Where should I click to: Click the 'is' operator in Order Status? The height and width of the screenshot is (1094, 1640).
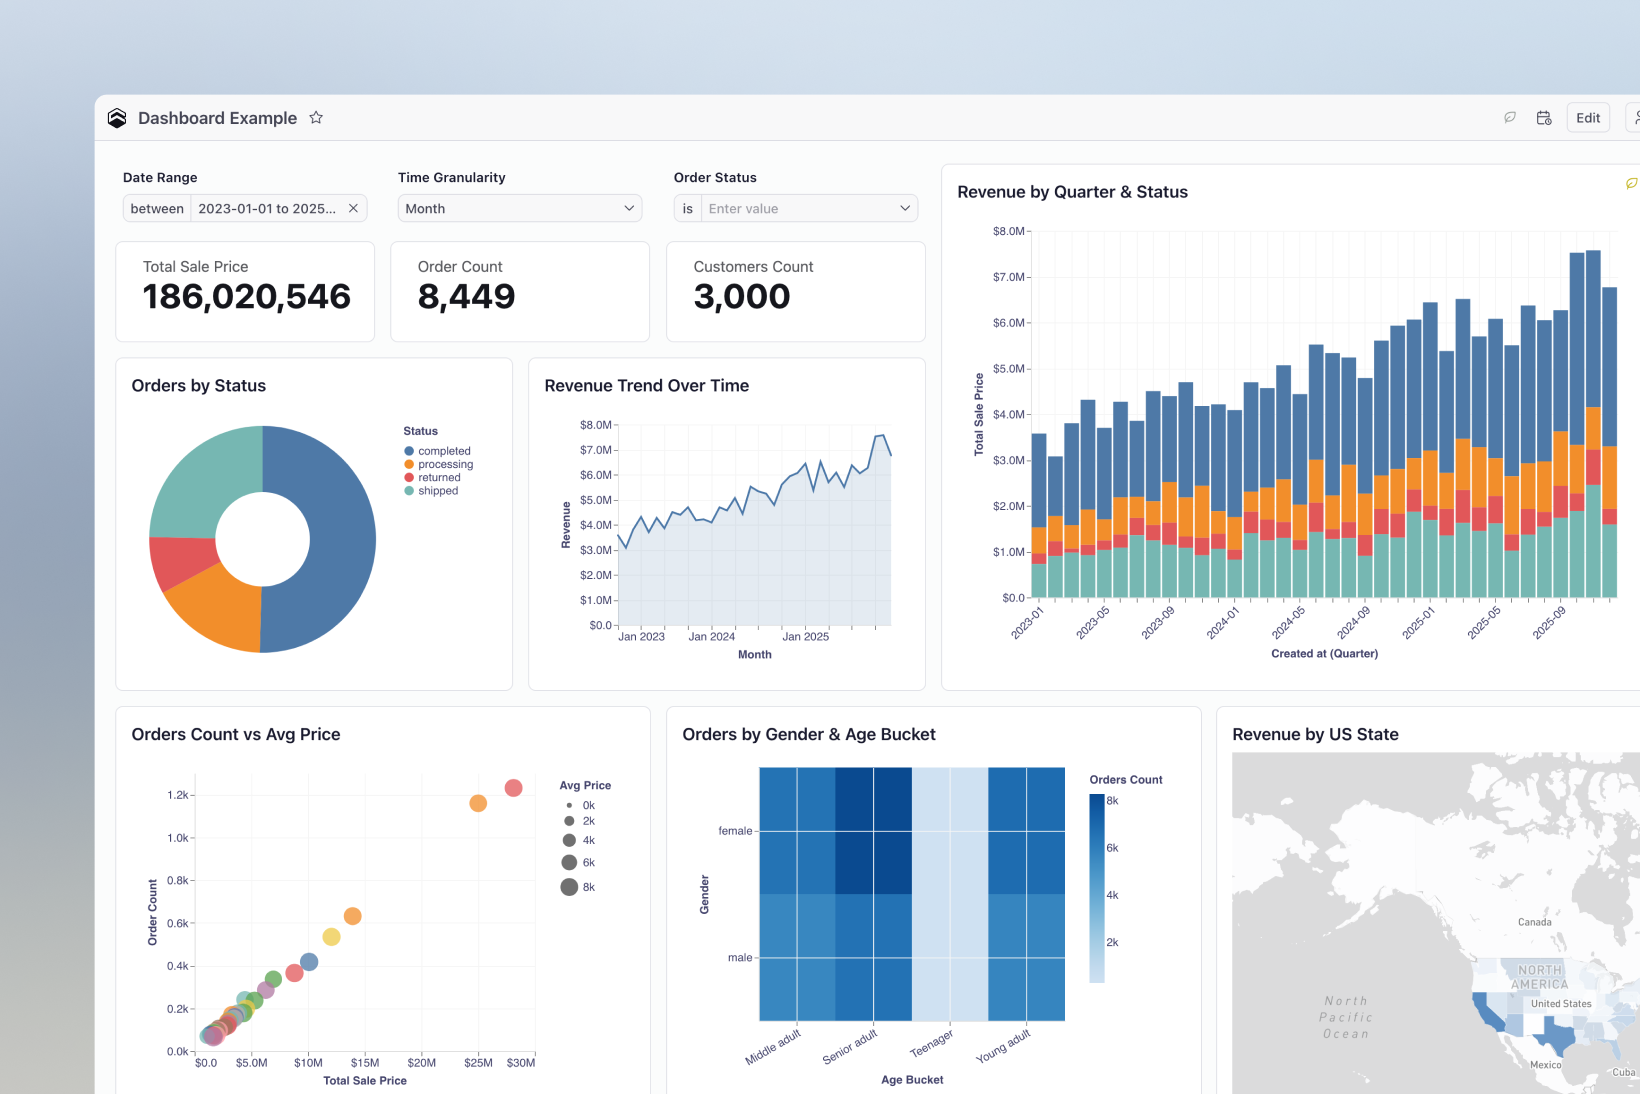point(687,208)
